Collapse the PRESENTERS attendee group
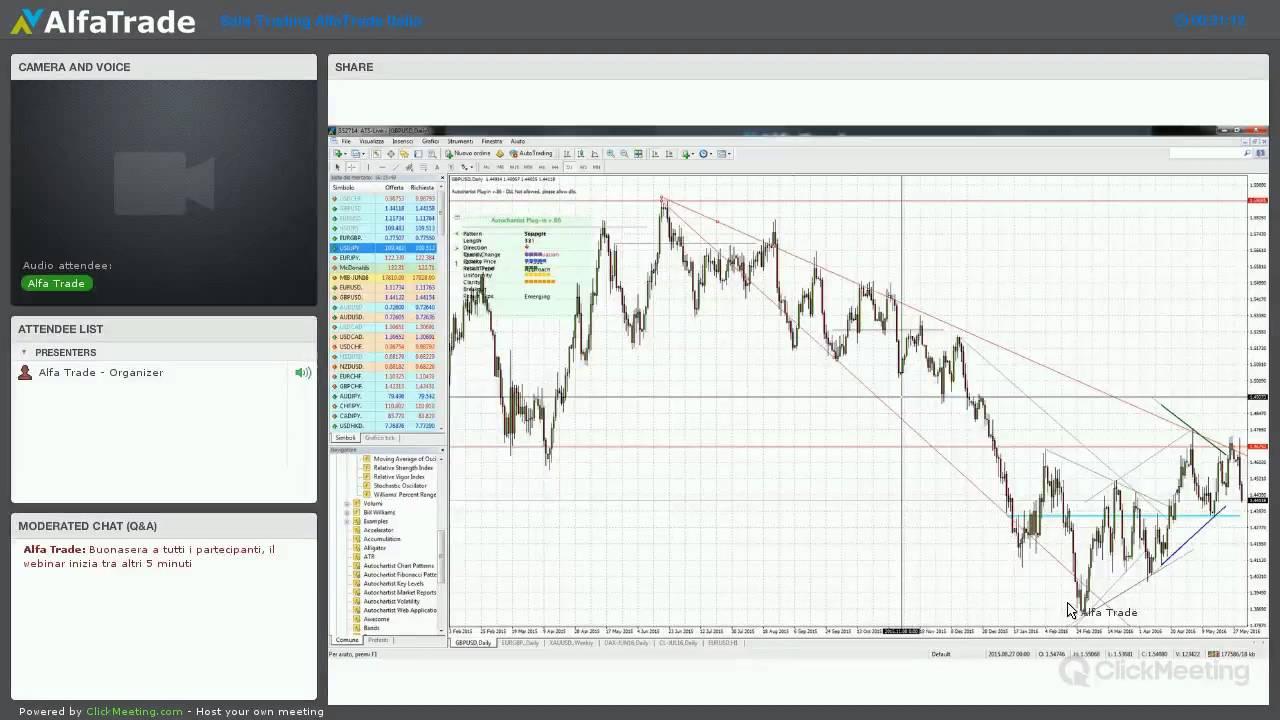 pyautogui.click(x=24, y=352)
